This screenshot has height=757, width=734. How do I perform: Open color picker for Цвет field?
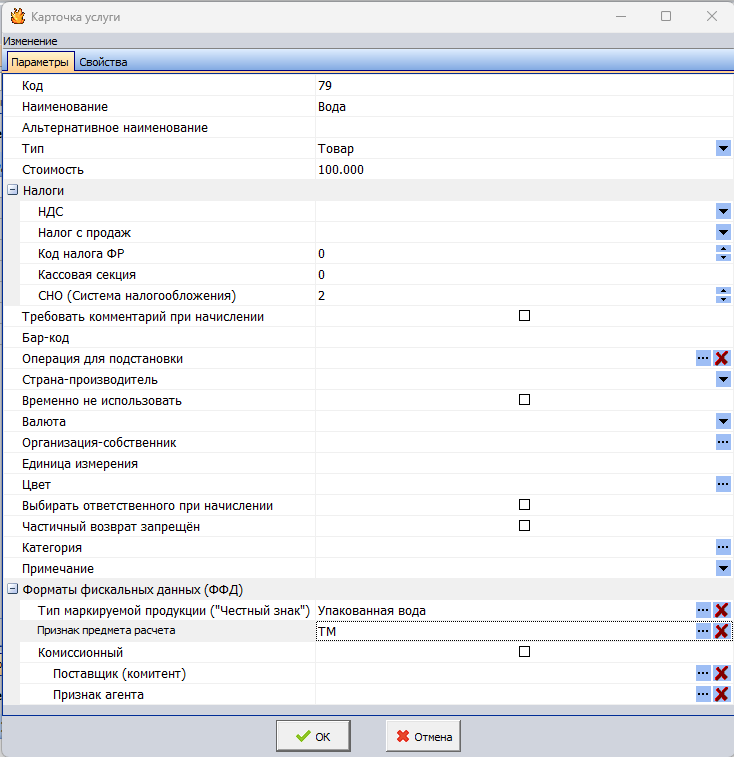tap(722, 484)
